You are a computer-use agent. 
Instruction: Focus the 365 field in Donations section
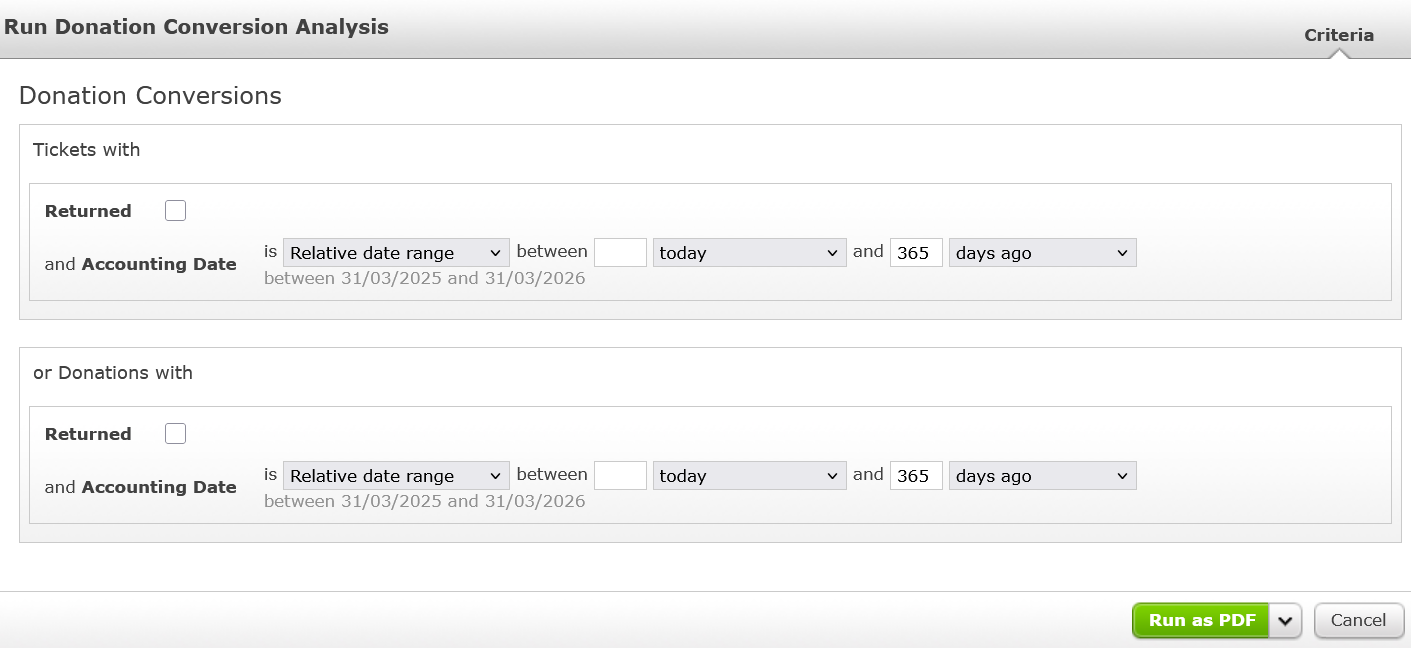pyautogui.click(x=916, y=476)
